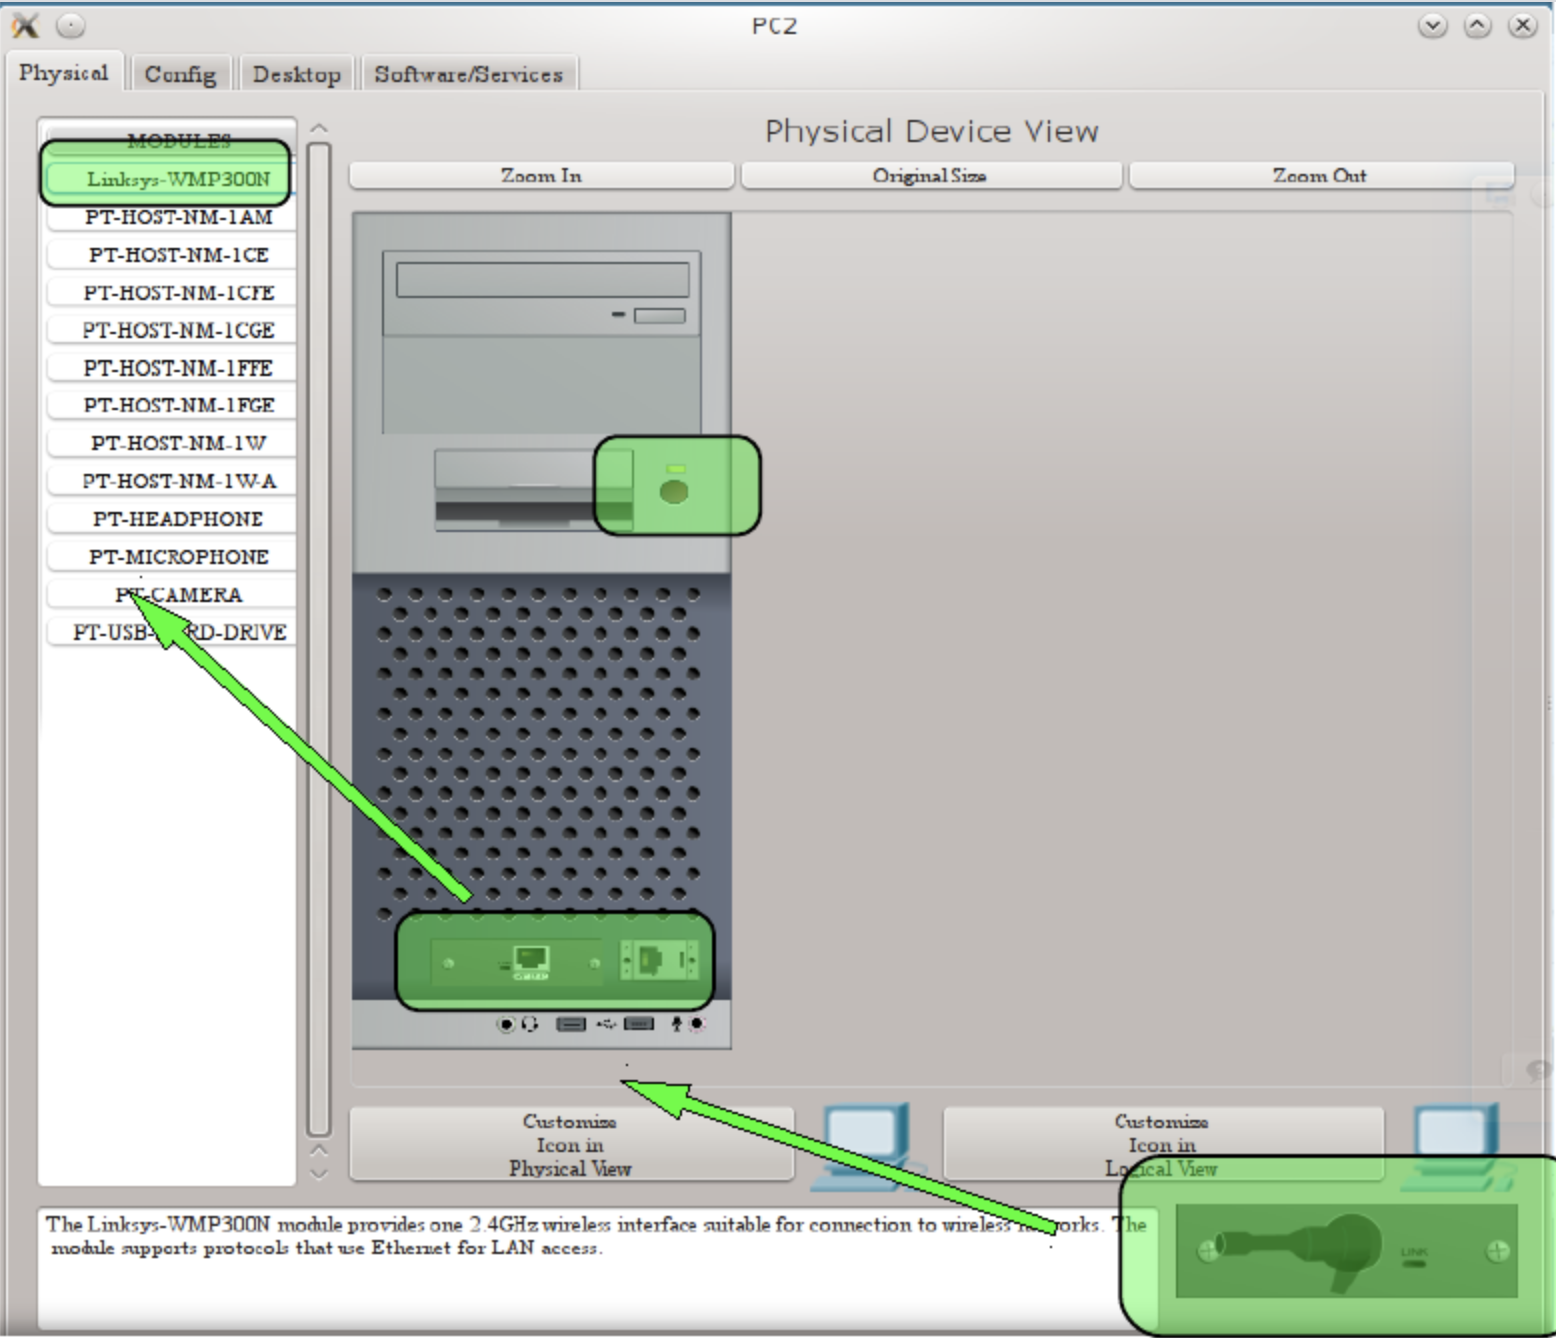Viewport: 1556px width, 1338px height.
Task: Click the Linksys wireless module image
Action: [x=1346, y=1251]
